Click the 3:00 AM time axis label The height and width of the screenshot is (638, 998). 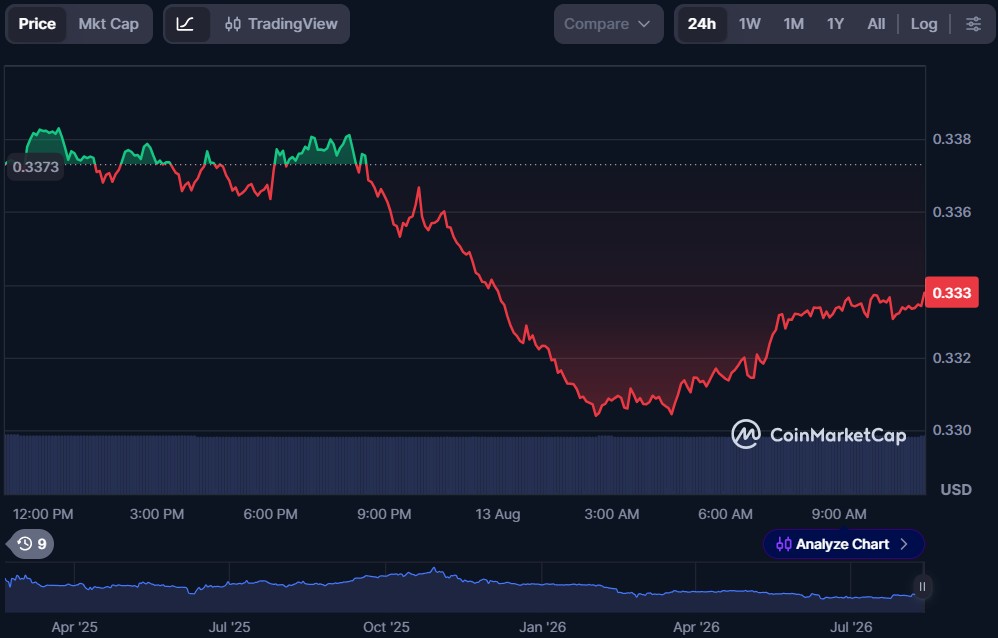(612, 514)
